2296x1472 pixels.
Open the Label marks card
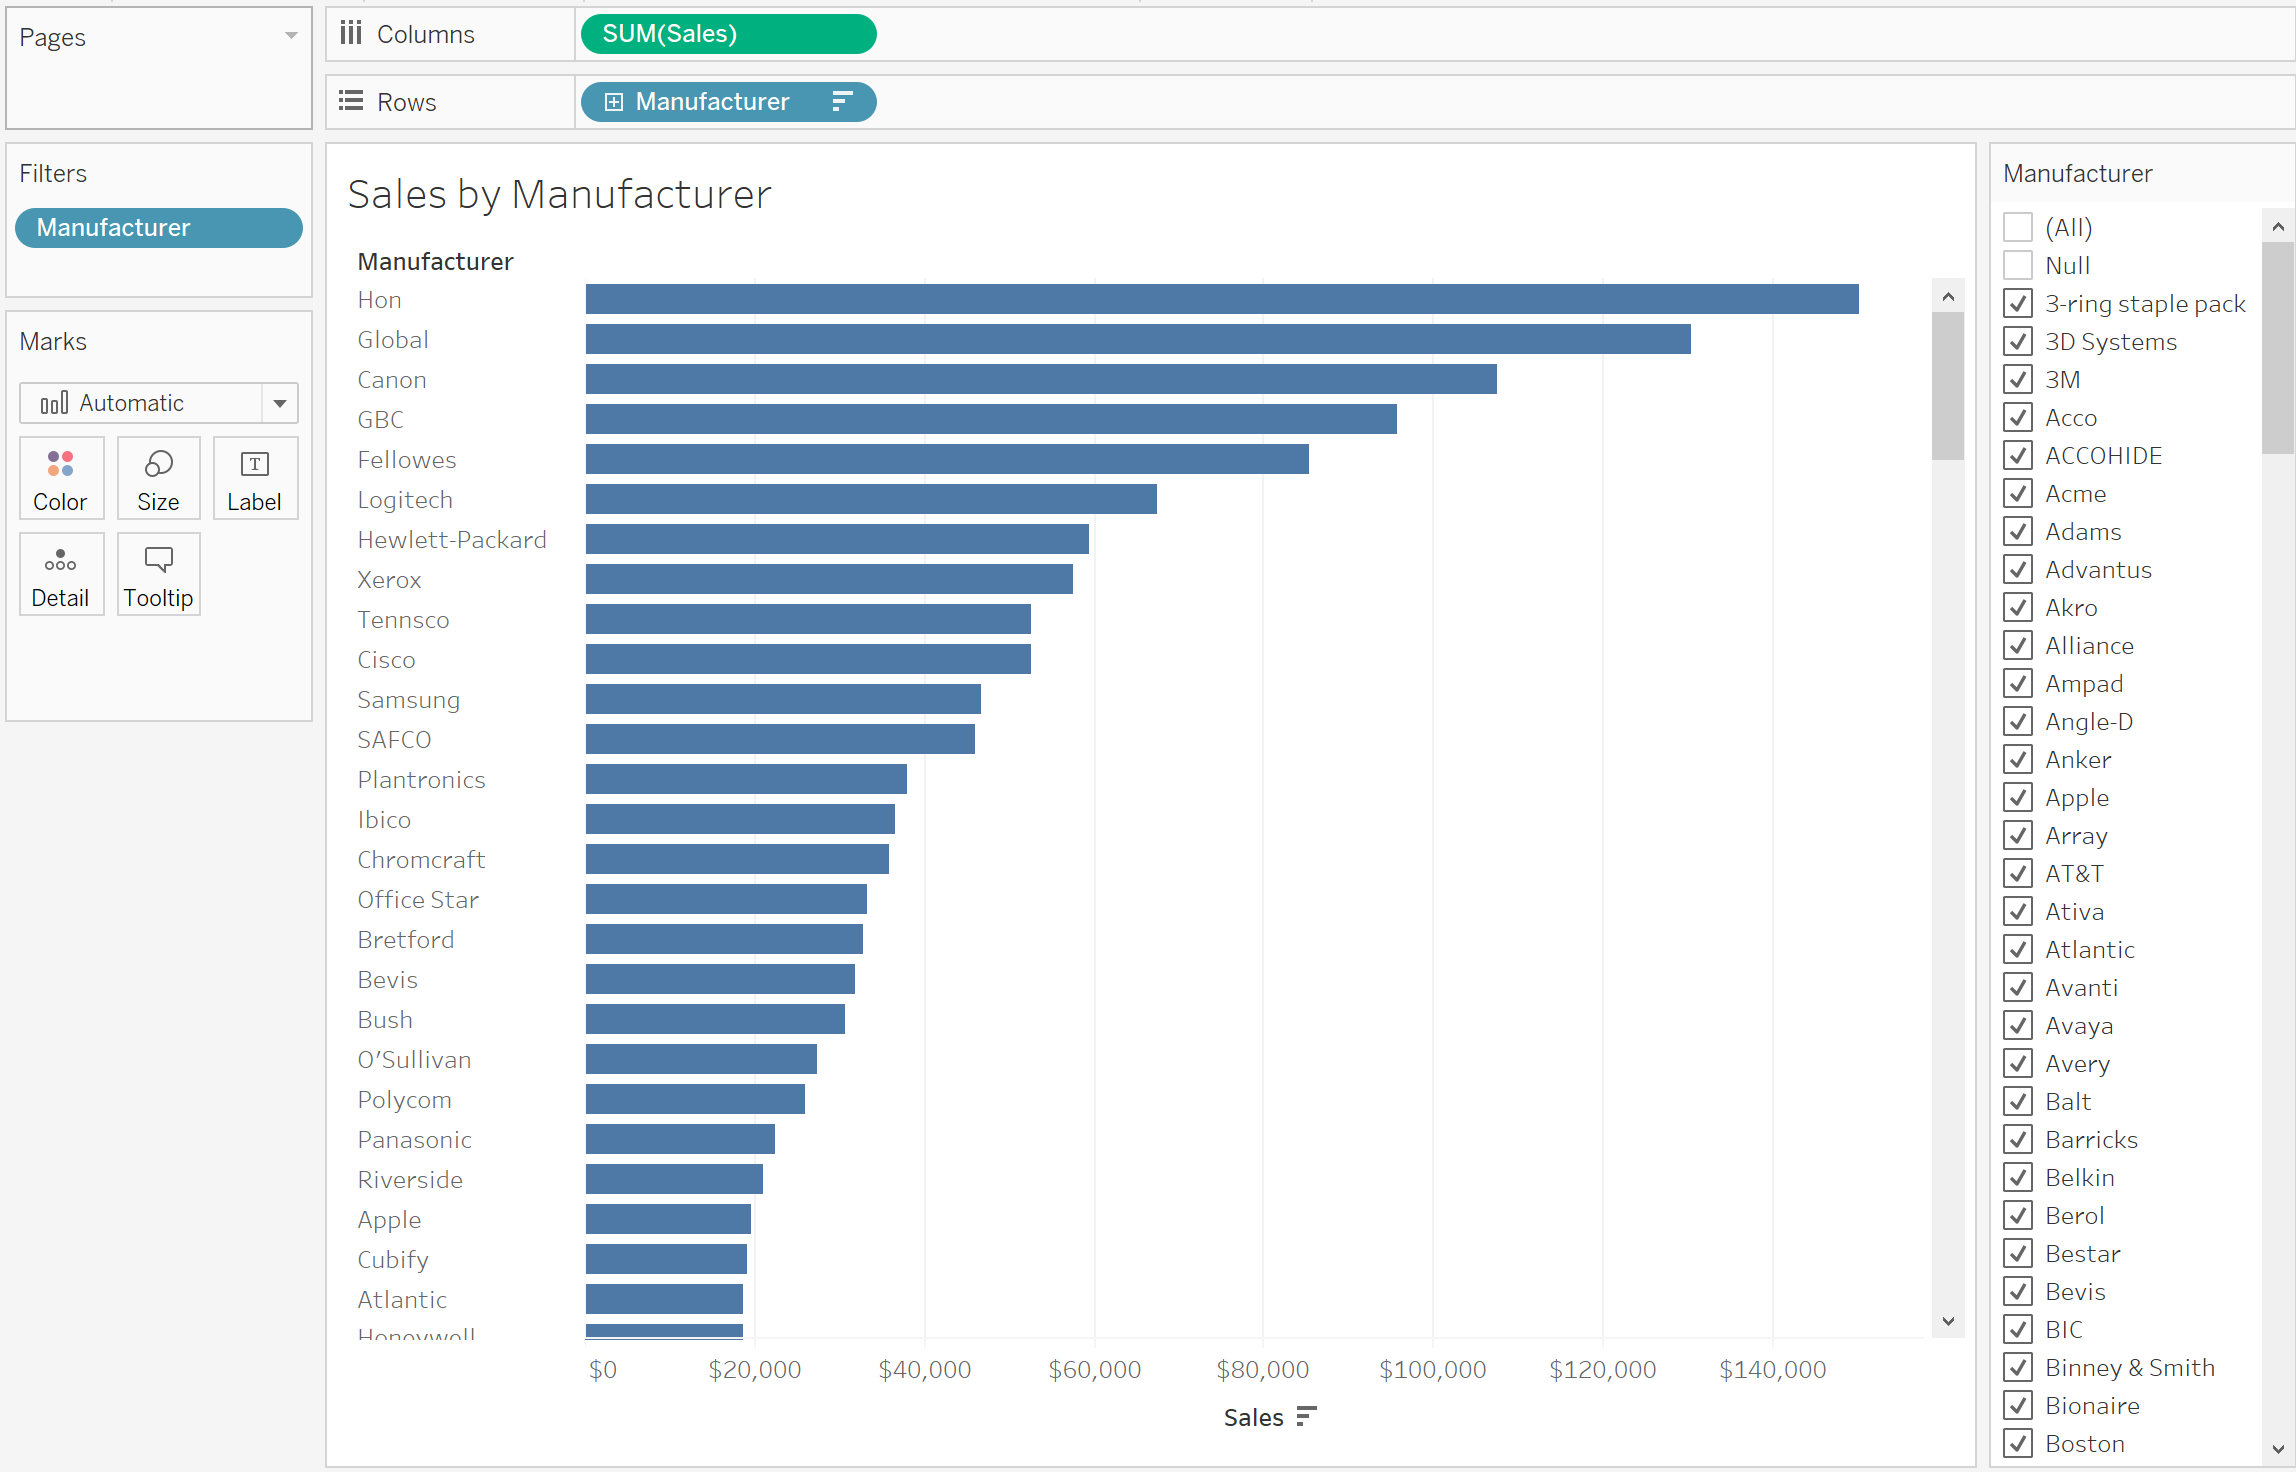click(x=255, y=478)
